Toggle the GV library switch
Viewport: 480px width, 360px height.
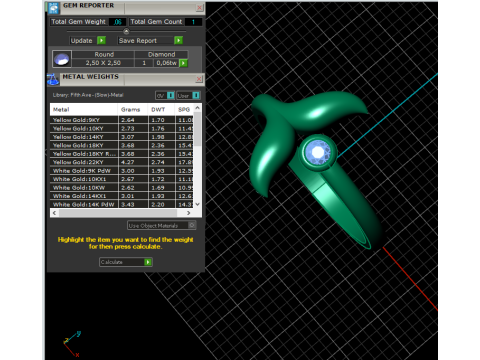point(170,95)
